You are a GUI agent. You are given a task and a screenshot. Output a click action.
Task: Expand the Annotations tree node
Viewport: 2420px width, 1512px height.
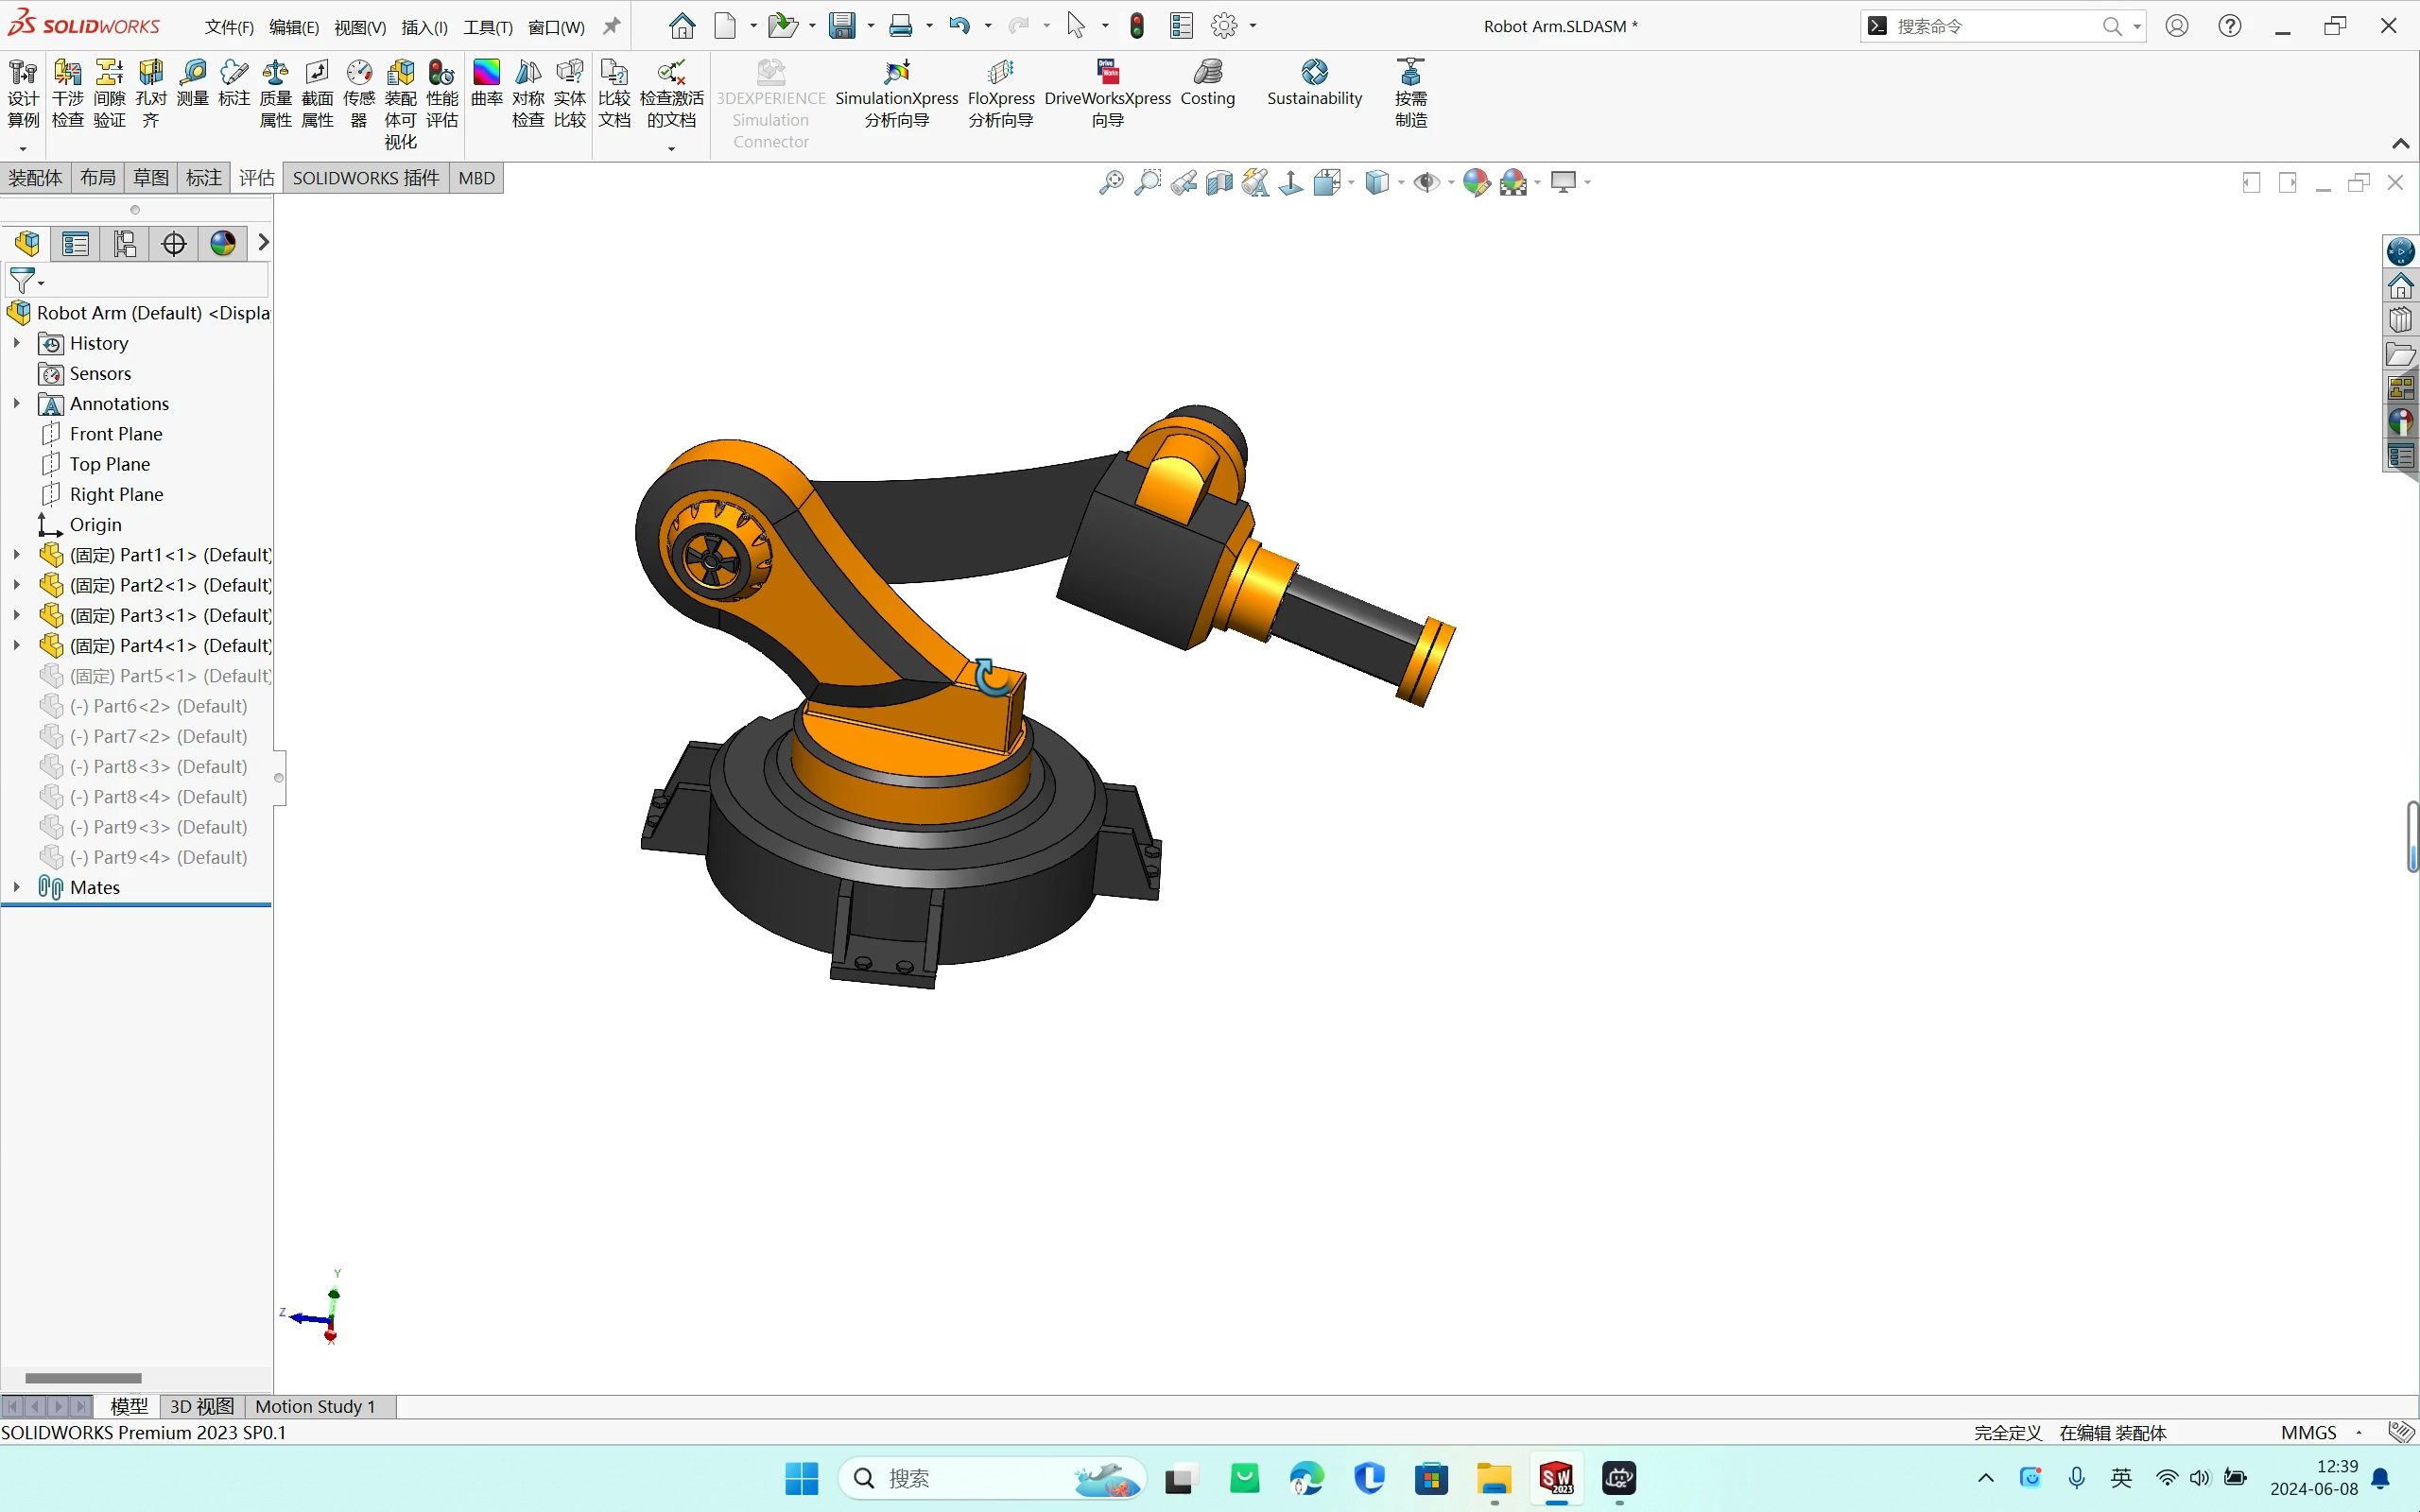pos(17,403)
